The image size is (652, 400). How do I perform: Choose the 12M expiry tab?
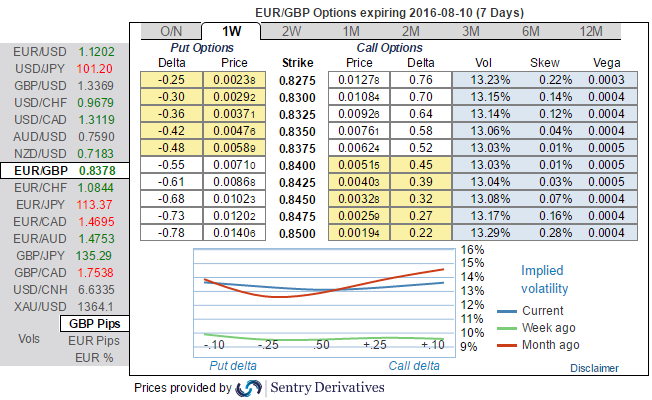coord(593,31)
